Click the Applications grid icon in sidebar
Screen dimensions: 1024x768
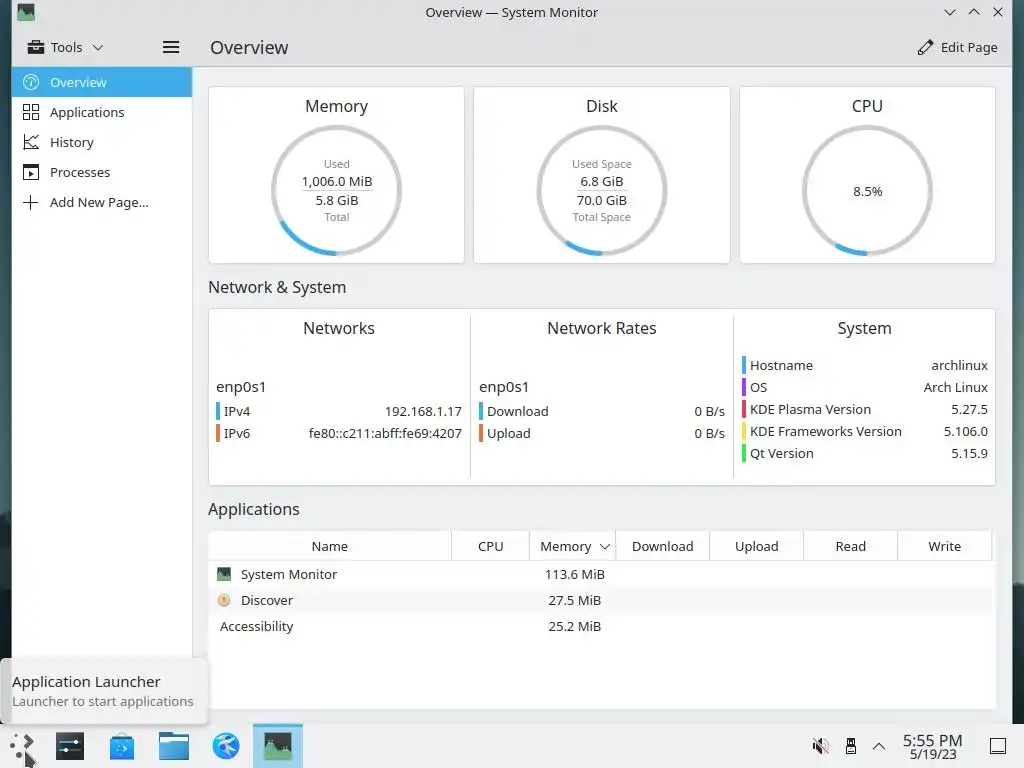click(x=31, y=112)
